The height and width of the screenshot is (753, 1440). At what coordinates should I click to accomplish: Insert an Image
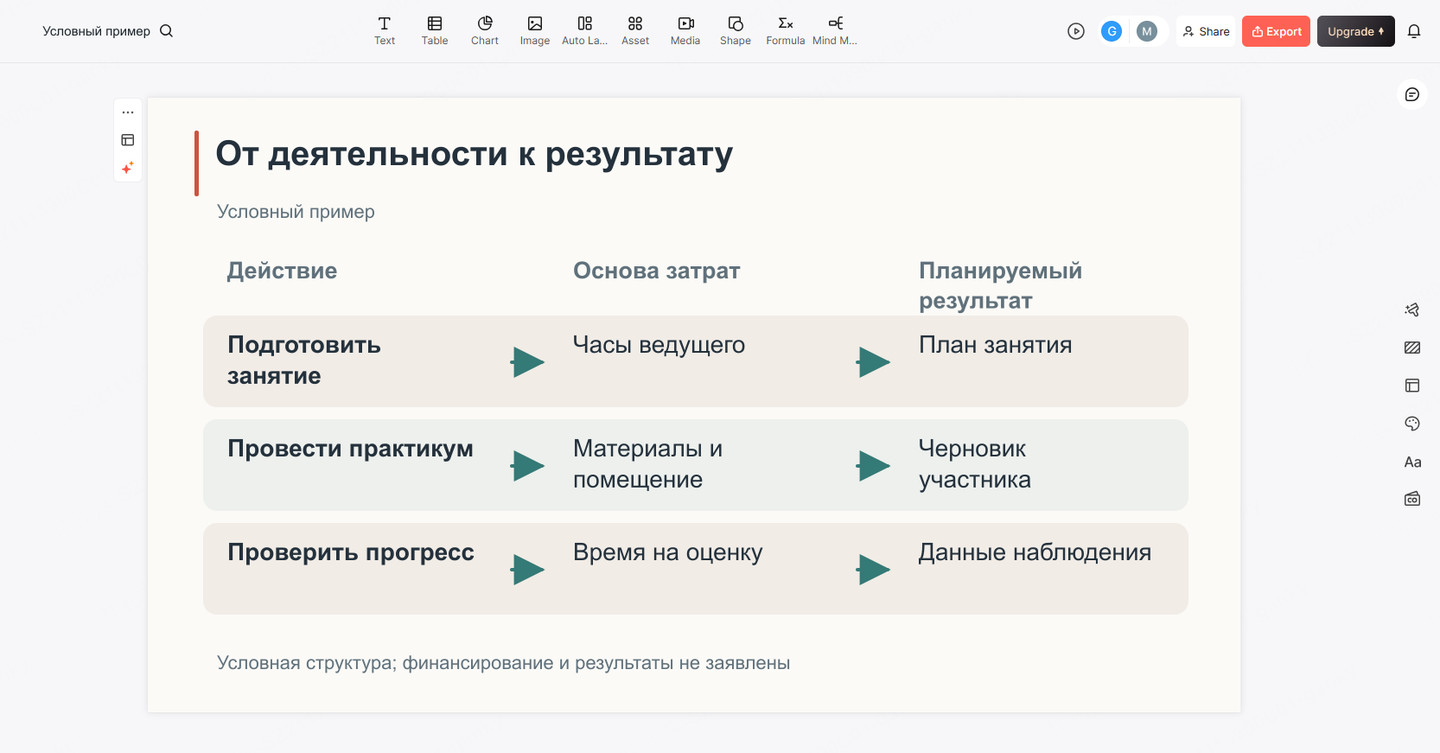click(534, 31)
